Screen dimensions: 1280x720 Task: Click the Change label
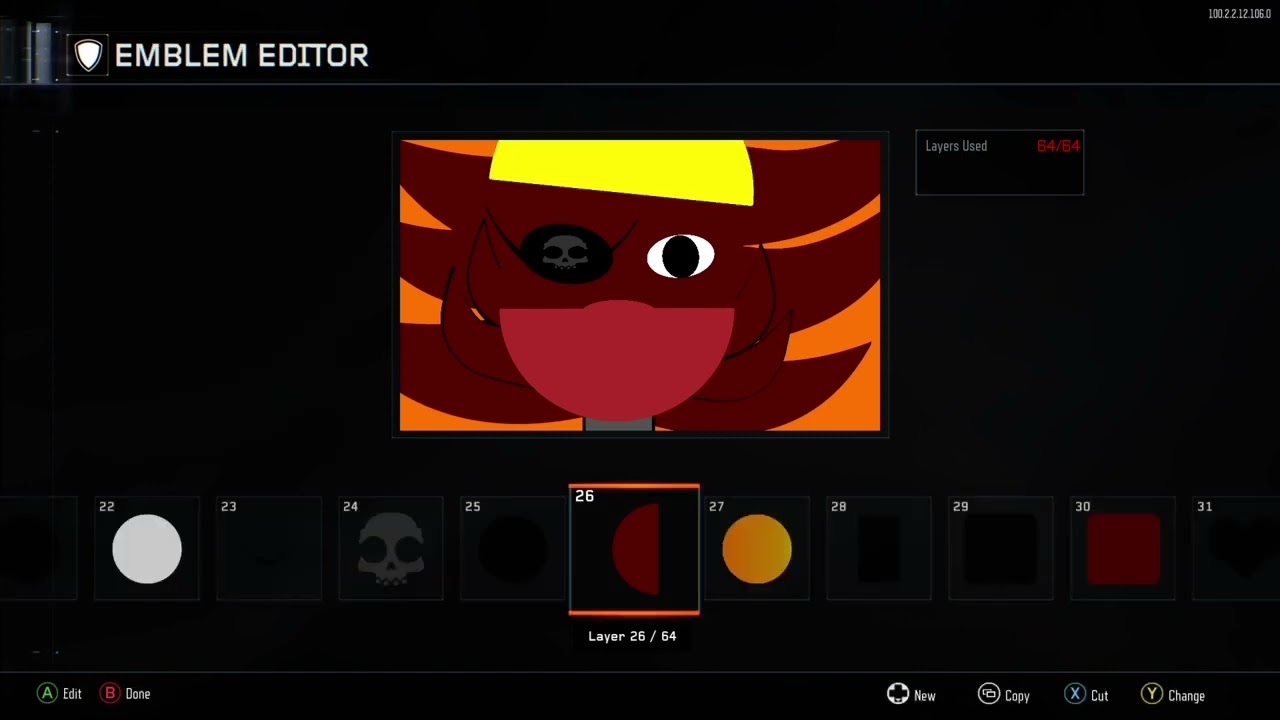1187,696
